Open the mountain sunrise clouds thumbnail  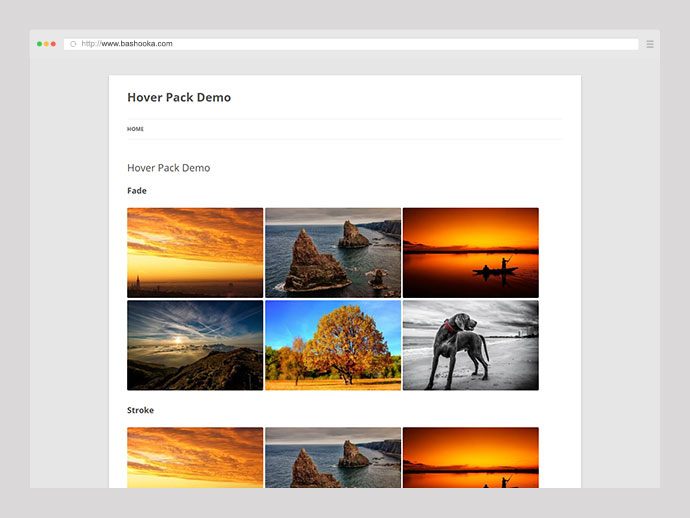tap(195, 345)
